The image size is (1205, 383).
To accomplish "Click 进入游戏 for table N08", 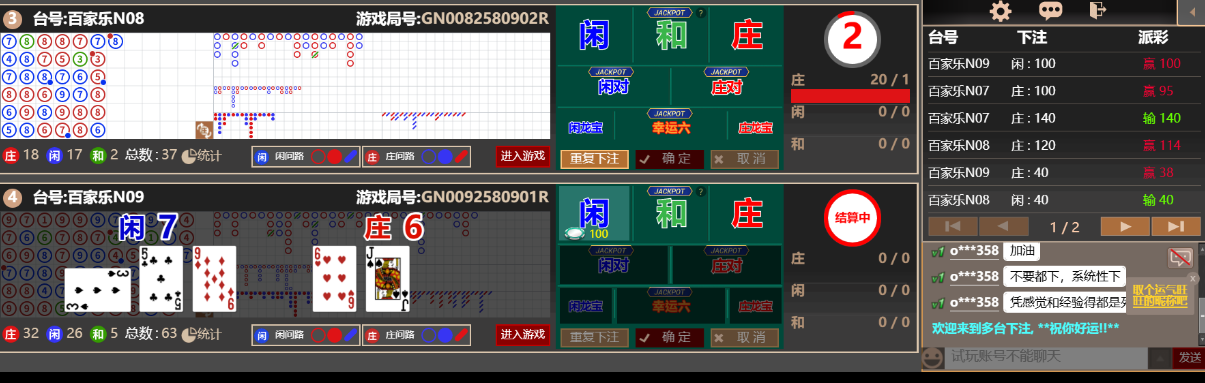I will 522,156.
